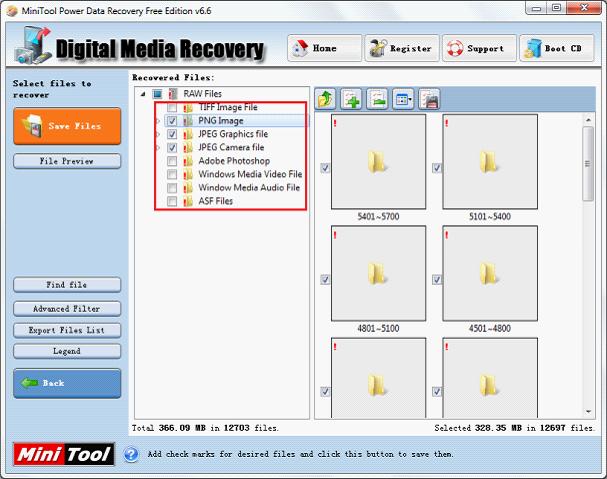Select the PNG Image tree row label
This screenshot has height=479, width=607.
tap(221, 121)
